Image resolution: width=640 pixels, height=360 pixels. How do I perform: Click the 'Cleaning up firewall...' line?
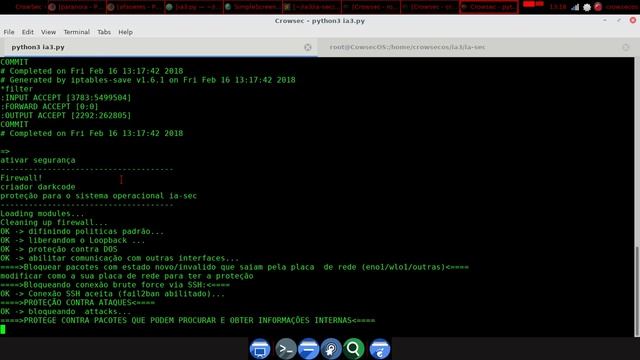pos(54,223)
